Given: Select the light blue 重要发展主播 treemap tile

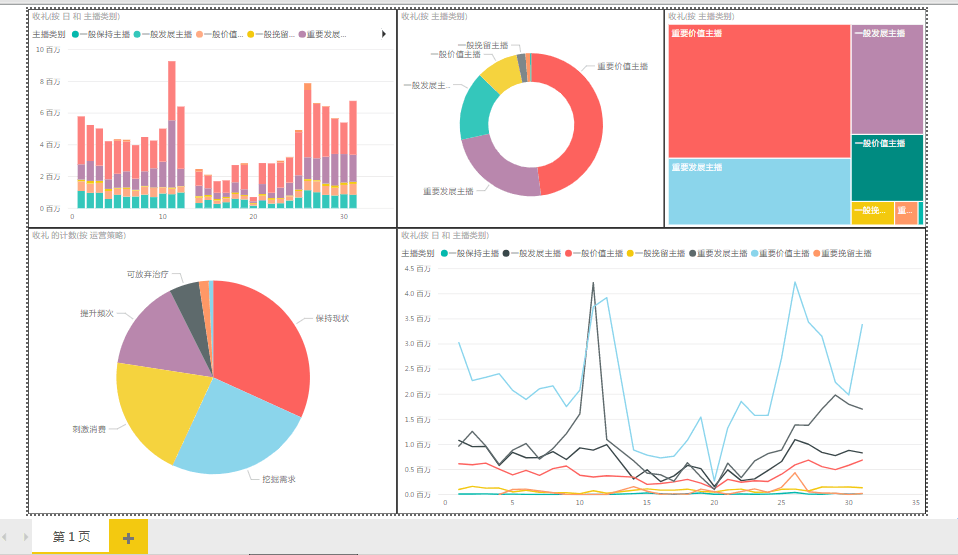Looking at the screenshot, I should tap(759, 192).
